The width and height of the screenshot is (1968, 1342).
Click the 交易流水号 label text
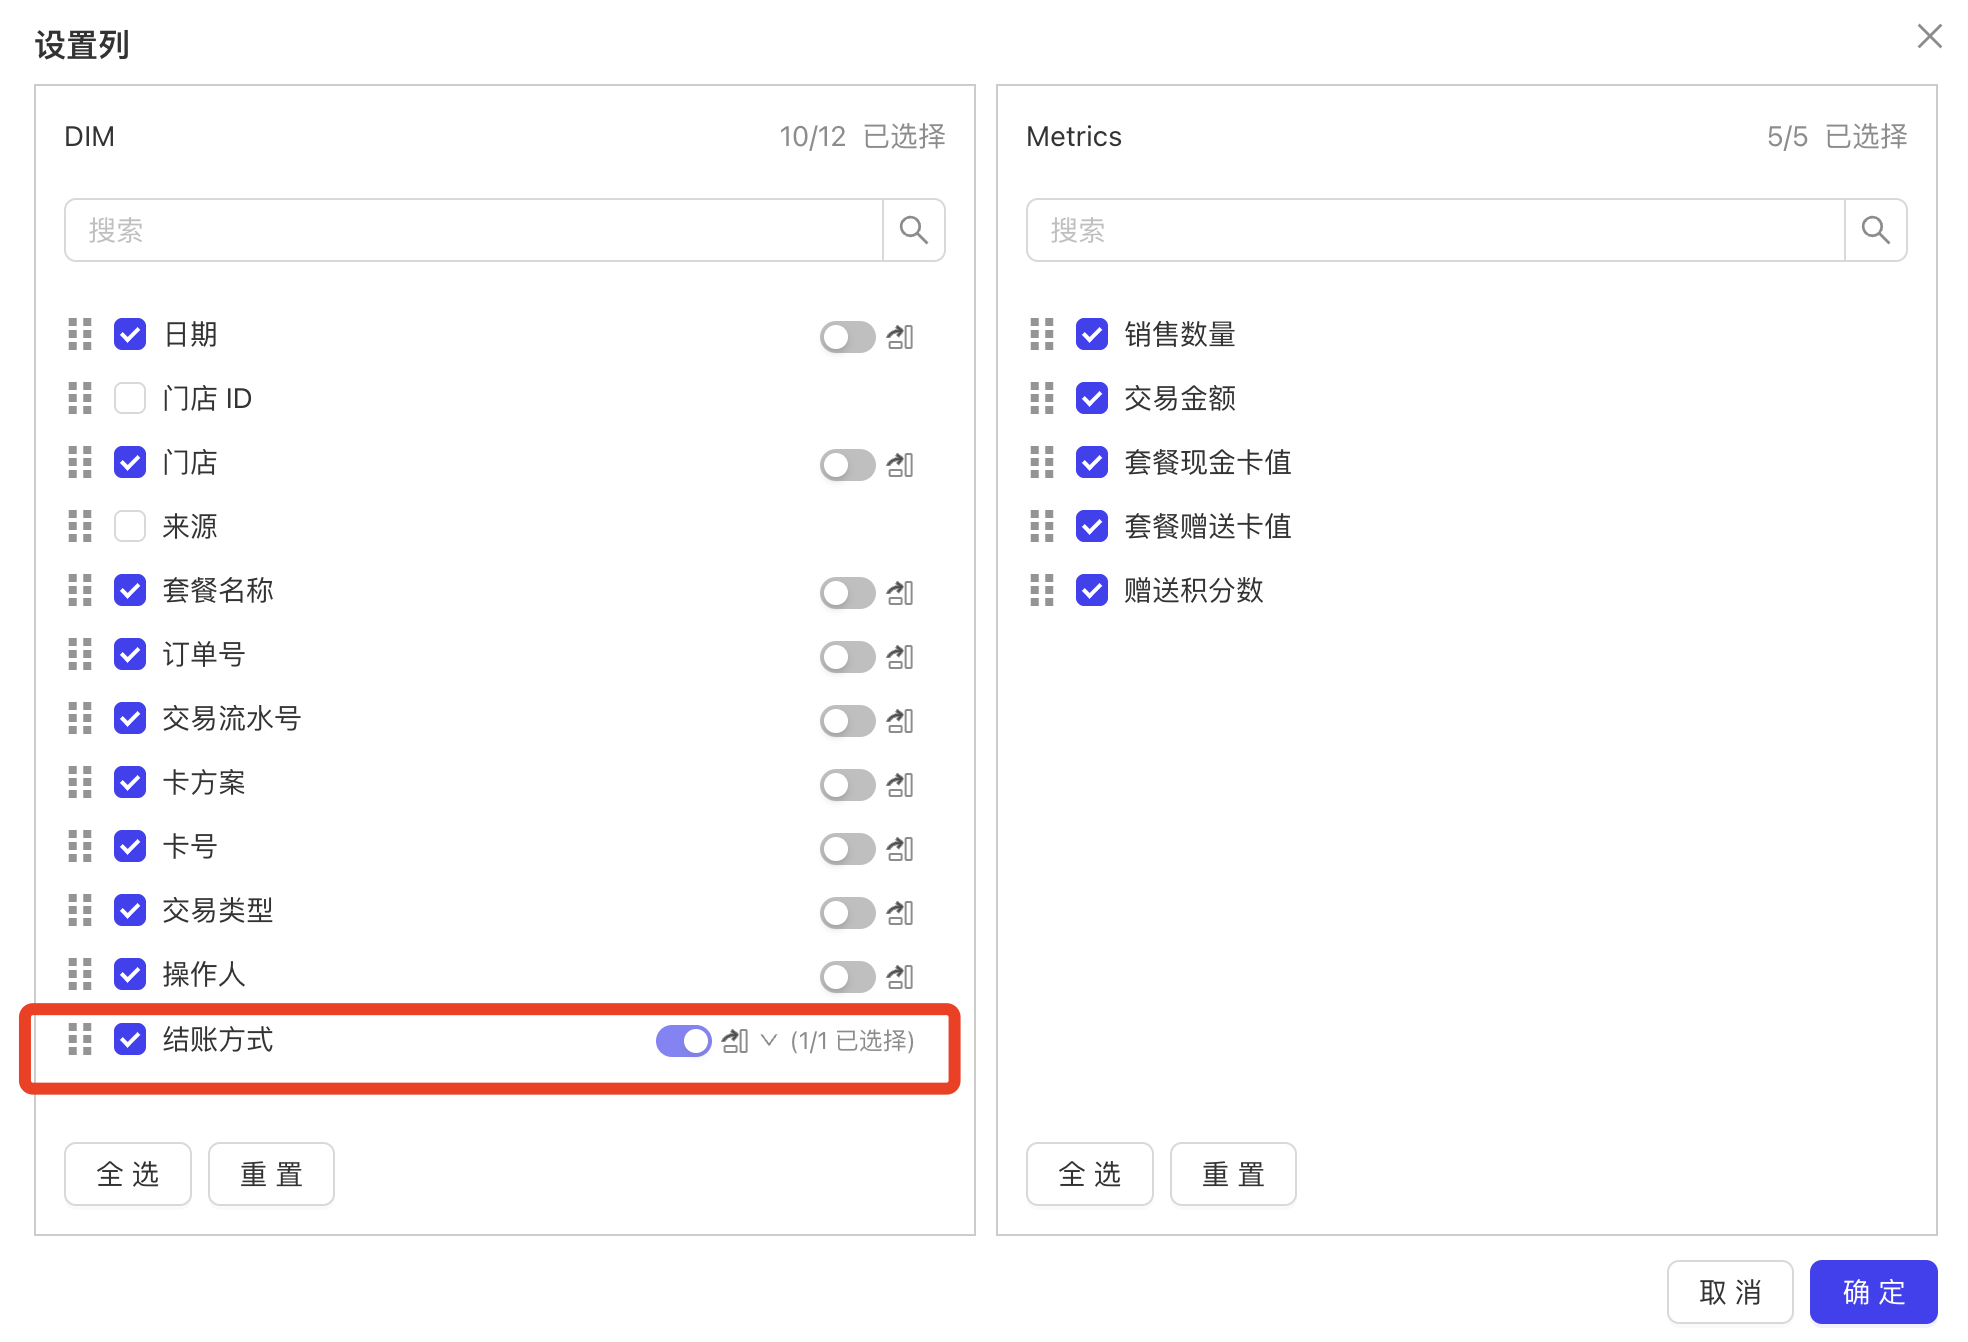pos(232,718)
